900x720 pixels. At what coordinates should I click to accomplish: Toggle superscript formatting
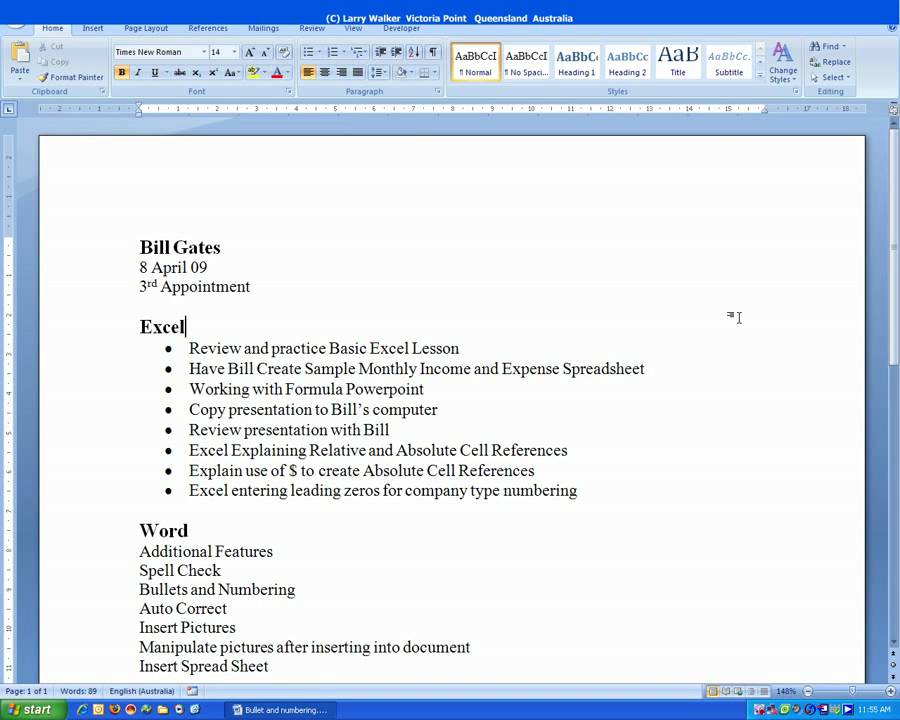213,72
